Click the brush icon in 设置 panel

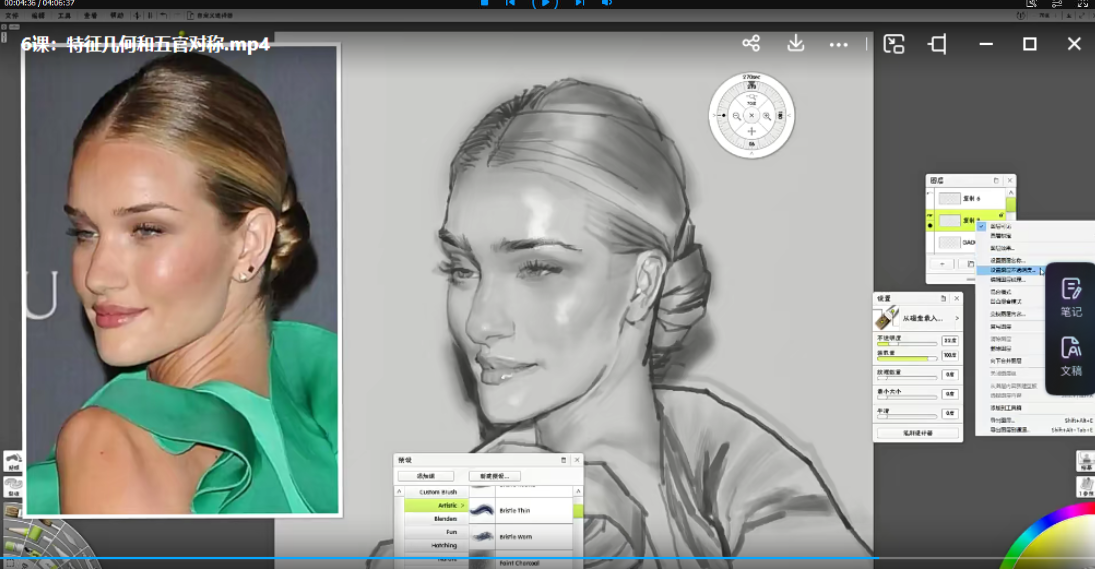pyautogui.click(x=885, y=318)
